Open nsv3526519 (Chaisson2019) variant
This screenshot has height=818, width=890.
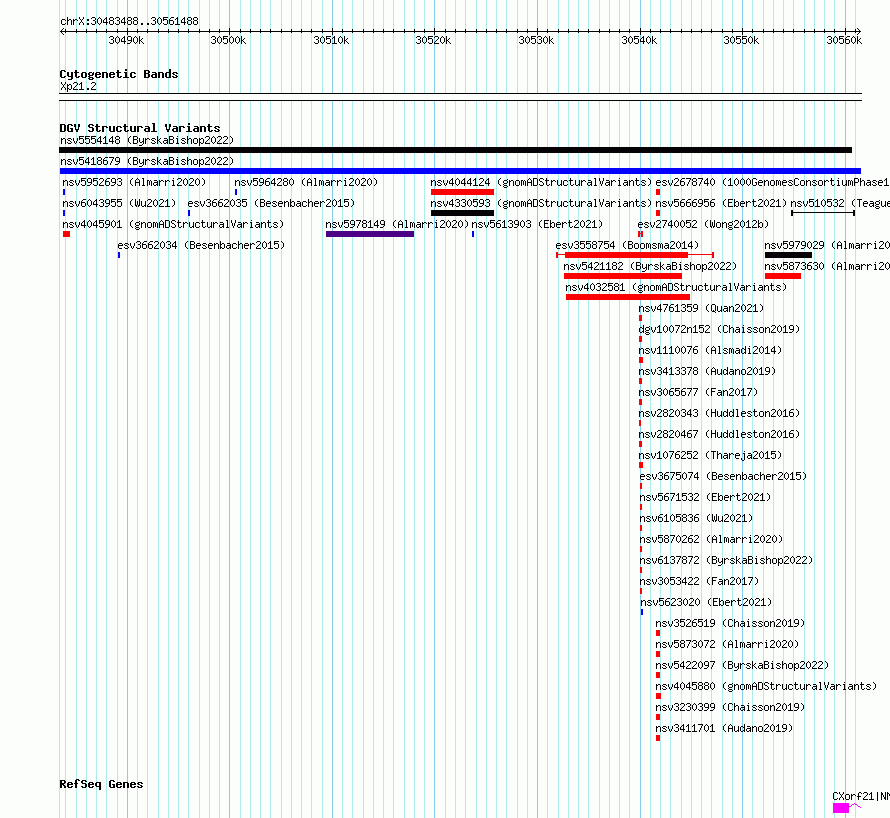pyautogui.click(x=731, y=623)
